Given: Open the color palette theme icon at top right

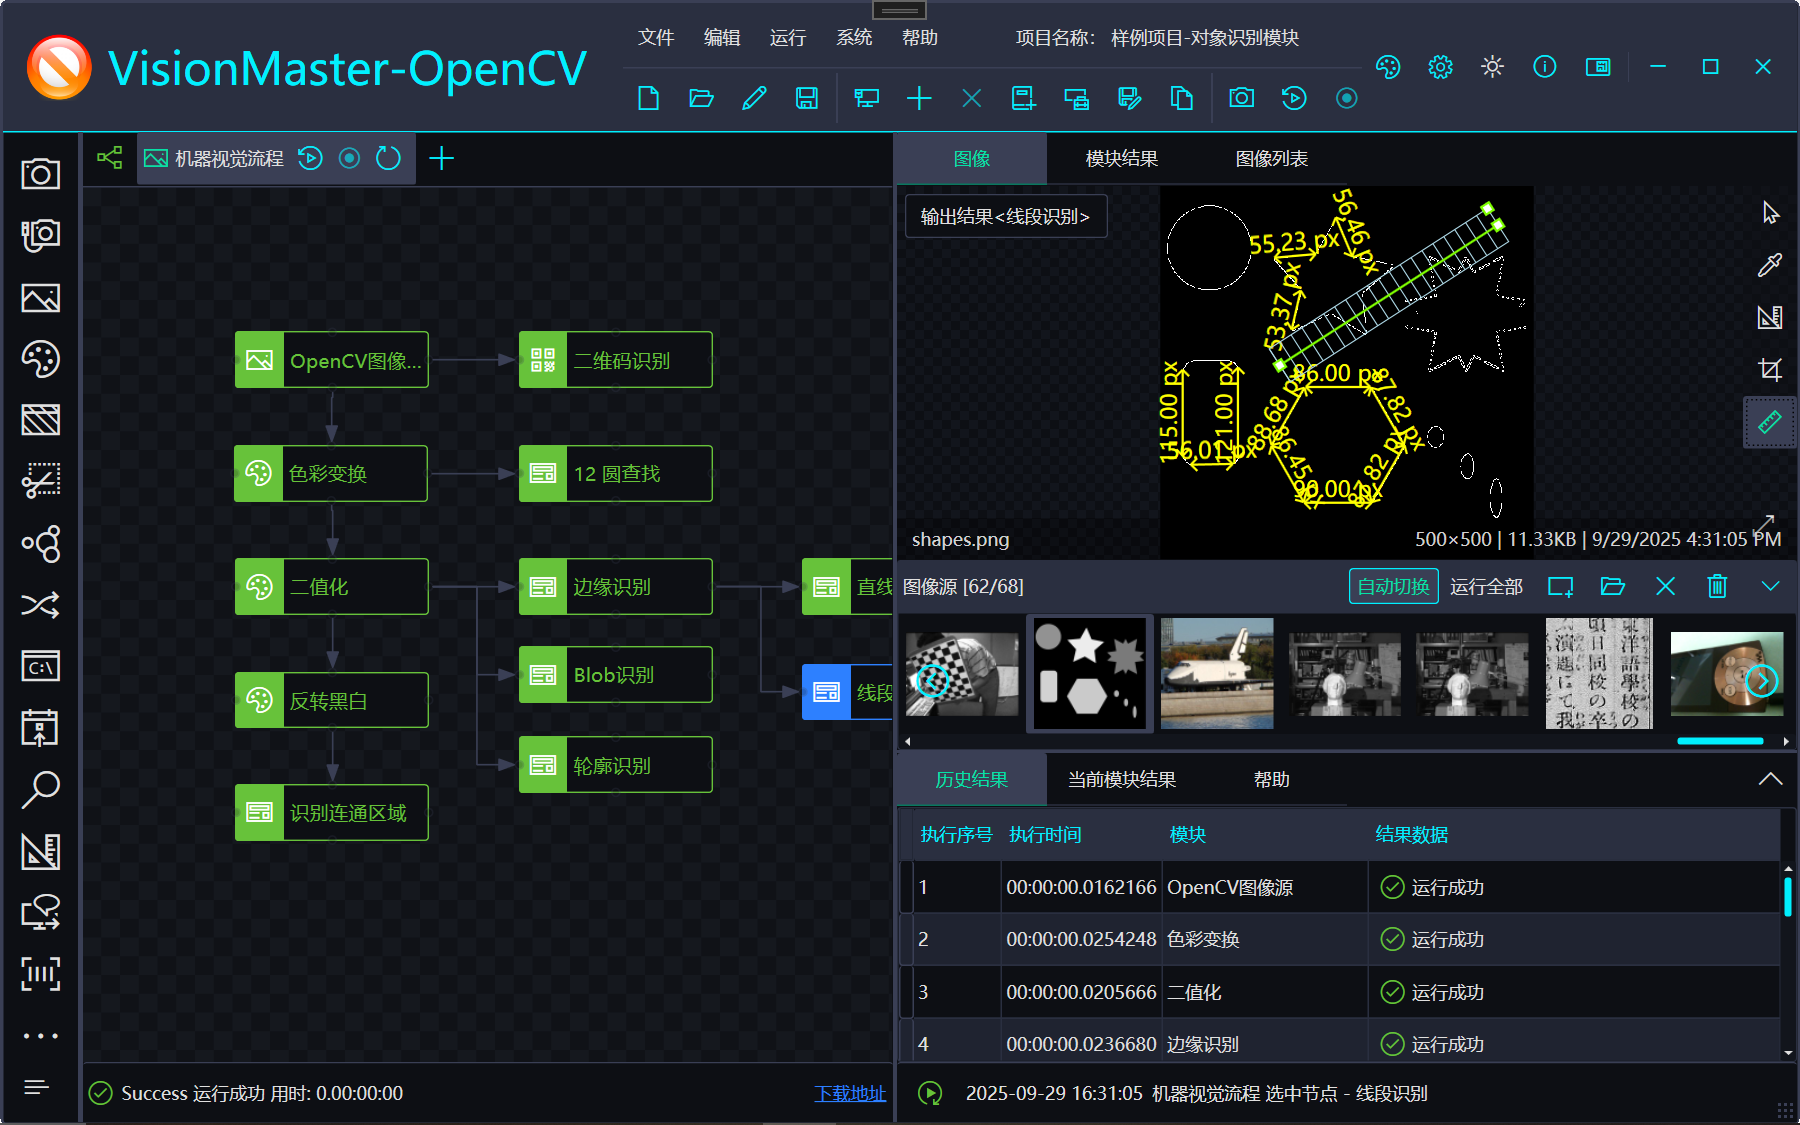Looking at the screenshot, I should (1388, 67).
